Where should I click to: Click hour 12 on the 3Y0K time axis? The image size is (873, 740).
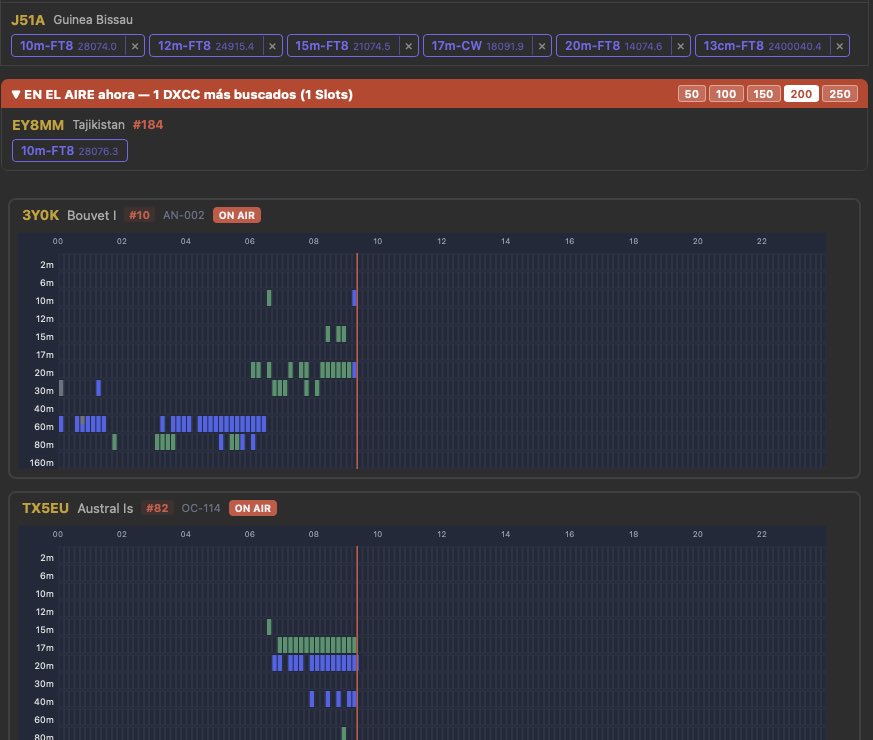click(442, 242)
